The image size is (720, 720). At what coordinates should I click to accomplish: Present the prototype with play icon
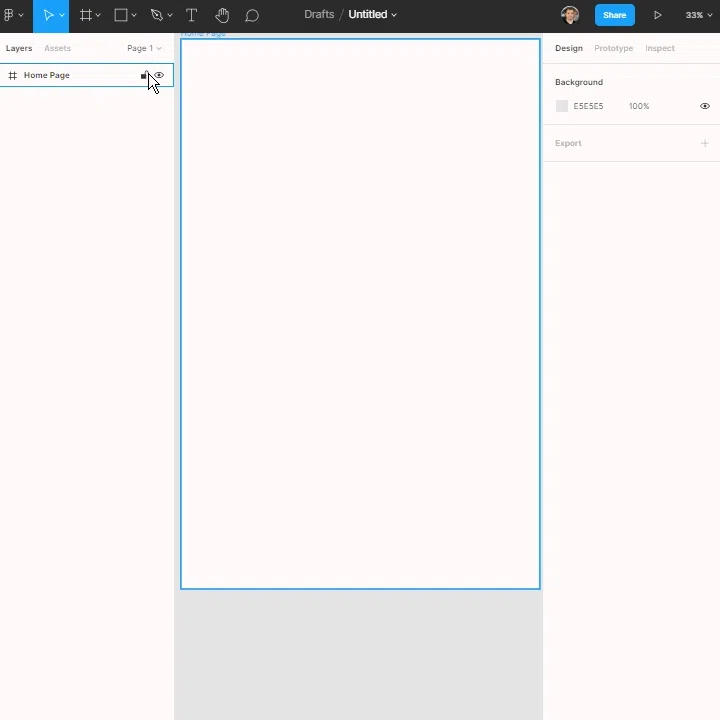(658, 15)
